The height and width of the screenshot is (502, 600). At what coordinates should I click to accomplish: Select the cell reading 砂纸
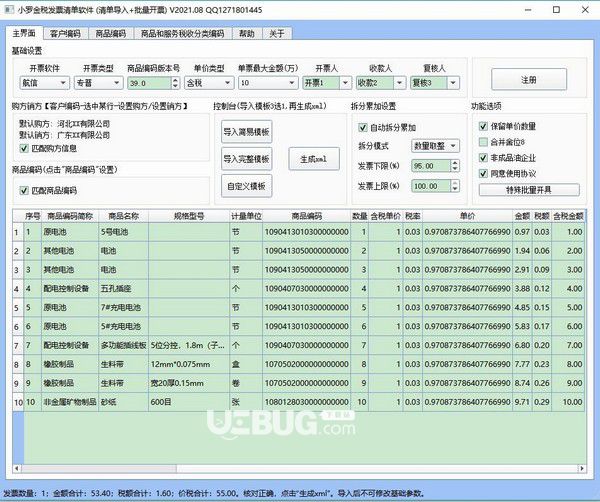click(x=124, y=402)
